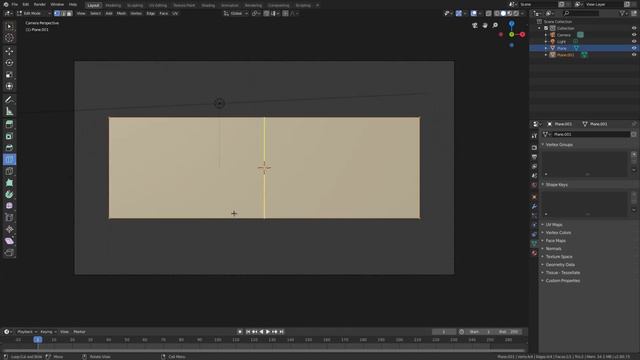The image size is (640, 360).
Task: Jump to the timeline end frame
Action: 282,332
